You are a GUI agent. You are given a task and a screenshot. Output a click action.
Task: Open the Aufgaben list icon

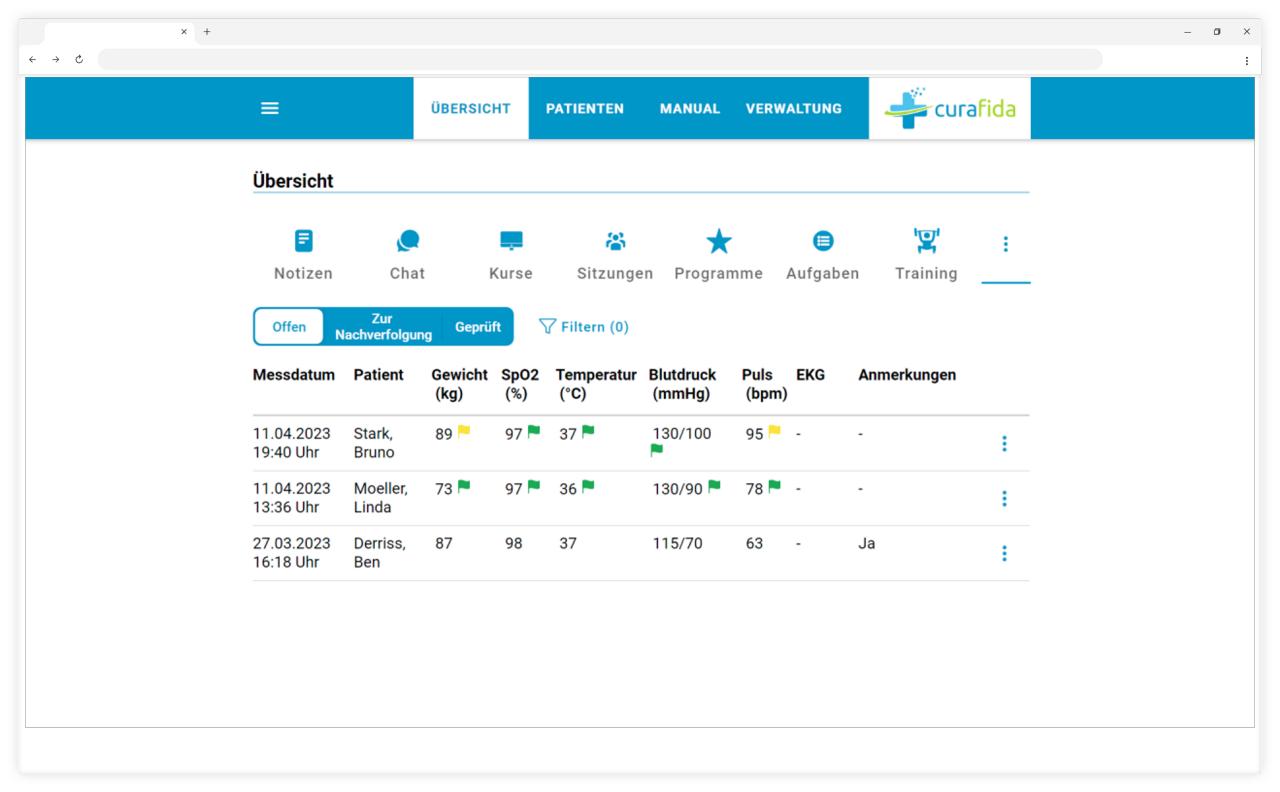822,241
